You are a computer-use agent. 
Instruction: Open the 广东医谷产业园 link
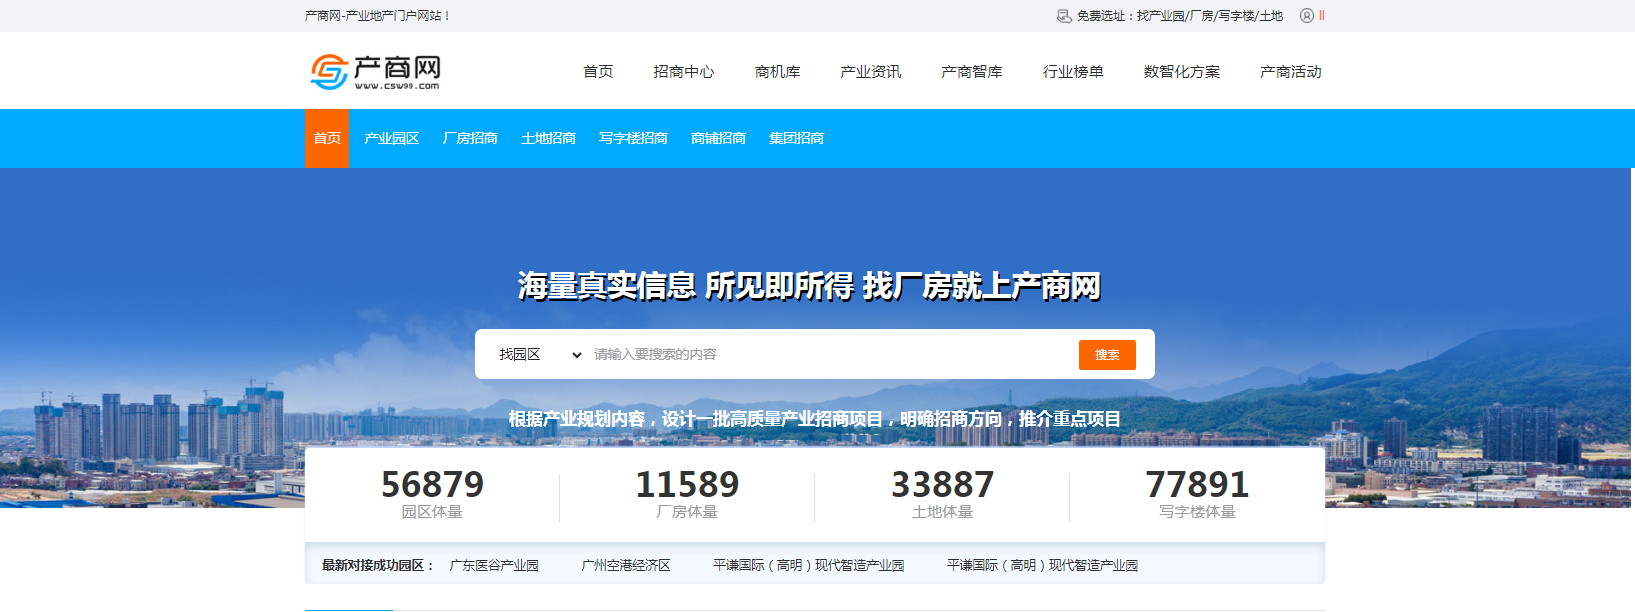coord(494,566)
